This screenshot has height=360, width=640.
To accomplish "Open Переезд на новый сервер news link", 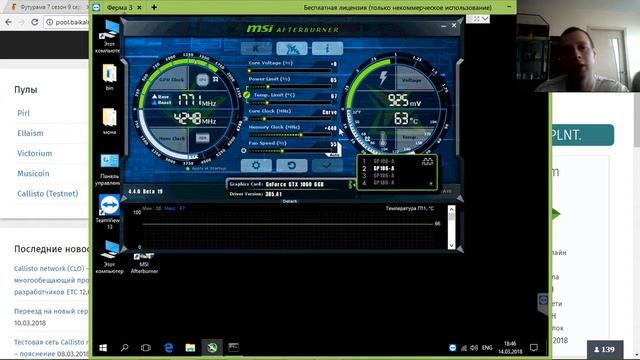I will pyautogui.click(x=51, y=311).
